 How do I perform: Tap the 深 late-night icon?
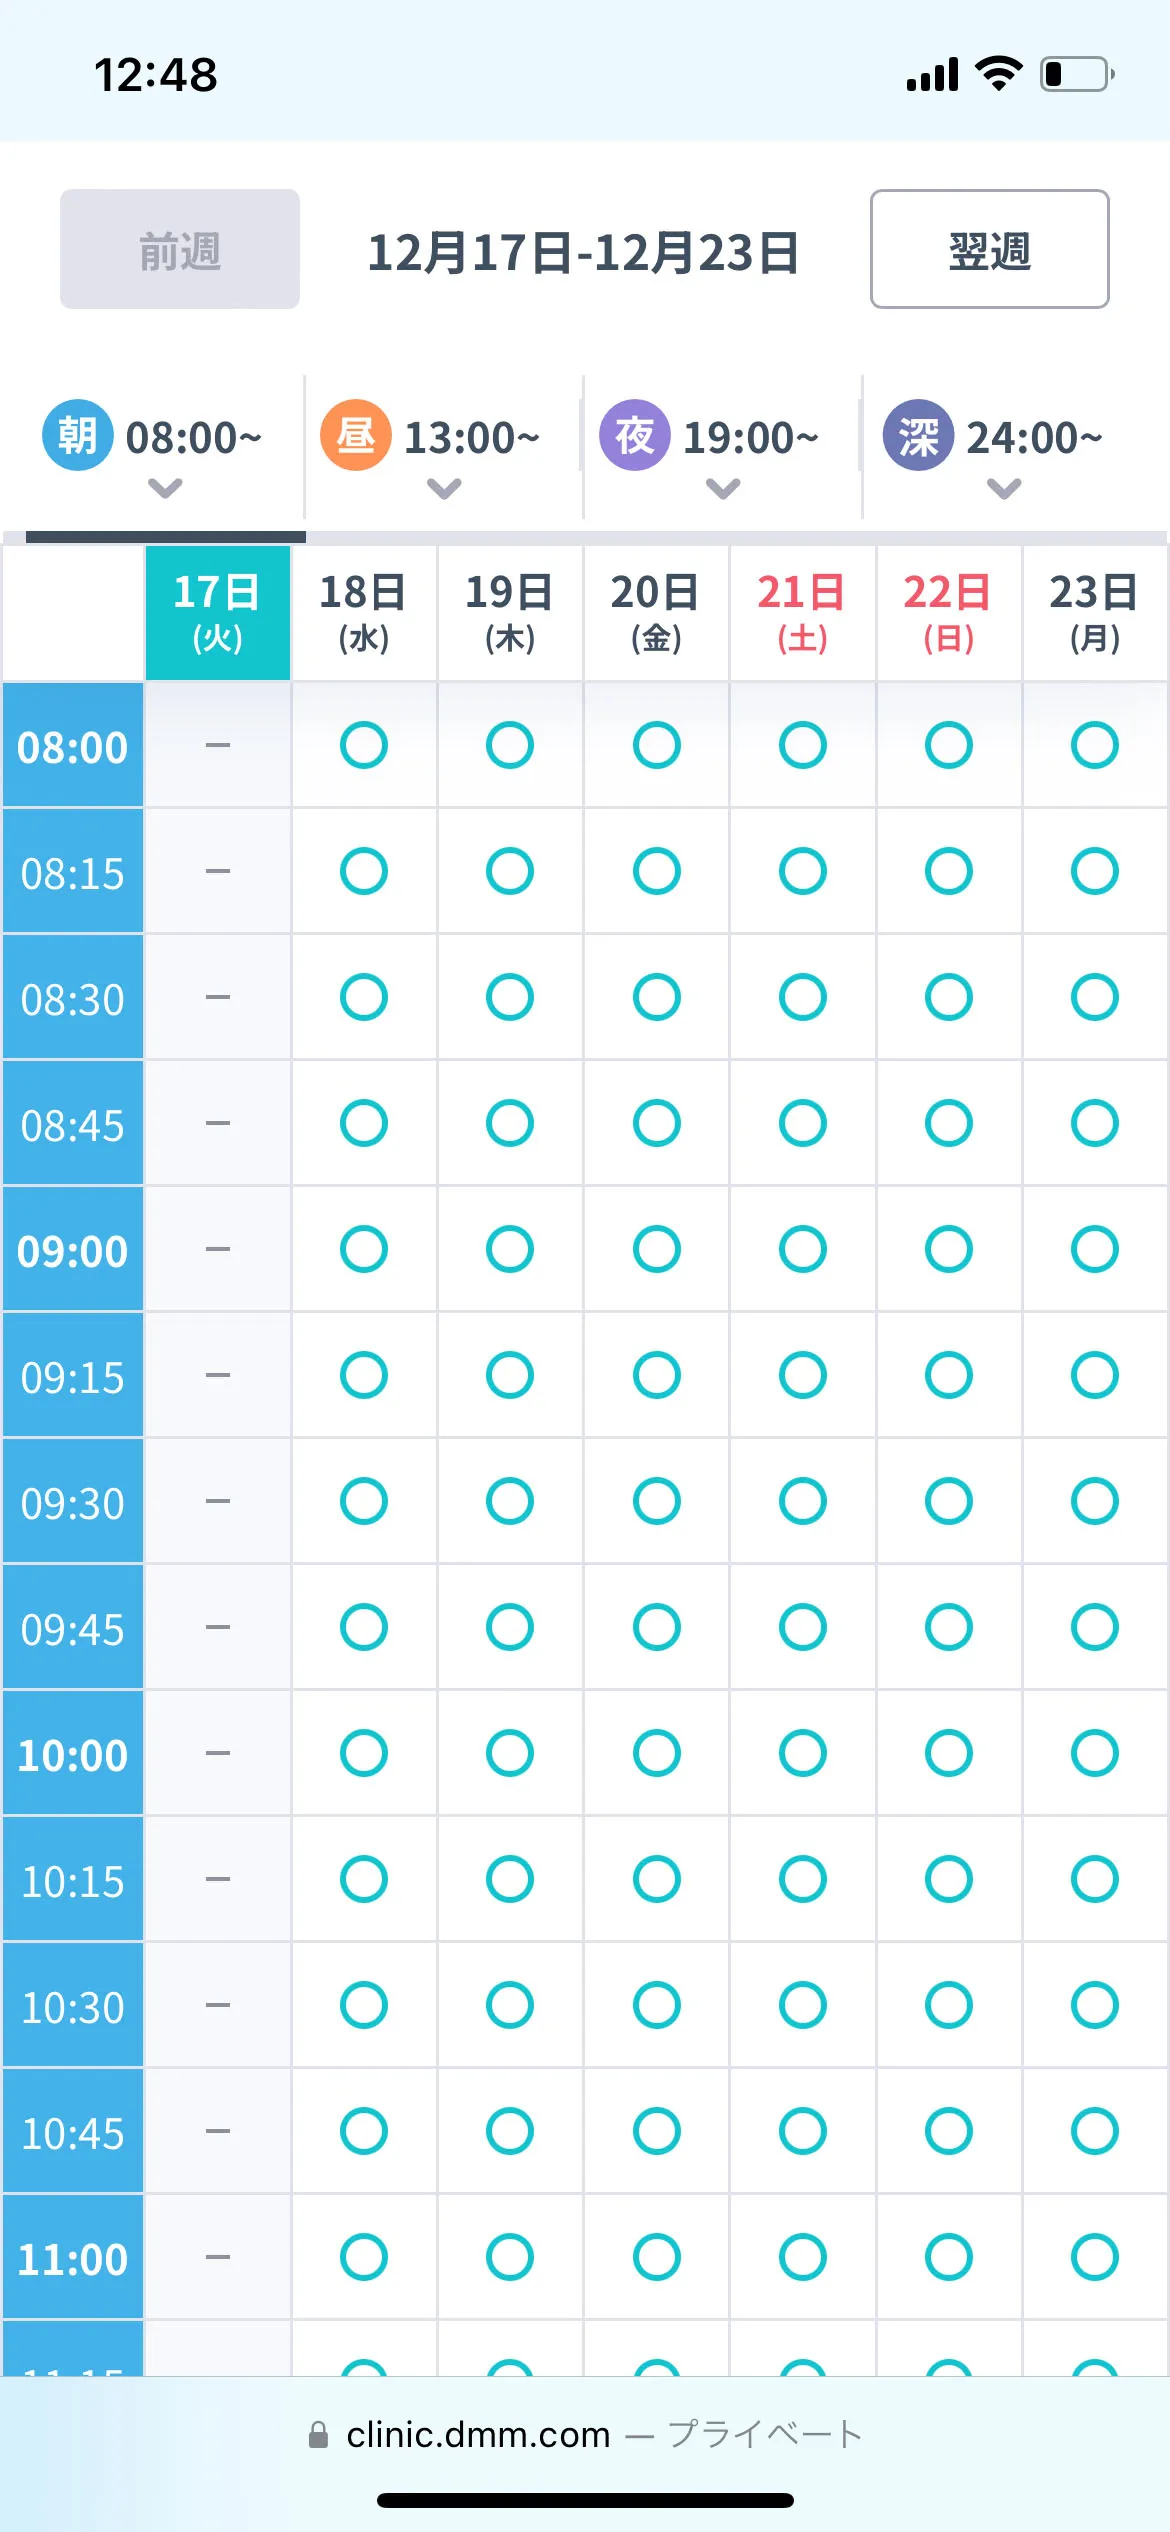(918, 435)
